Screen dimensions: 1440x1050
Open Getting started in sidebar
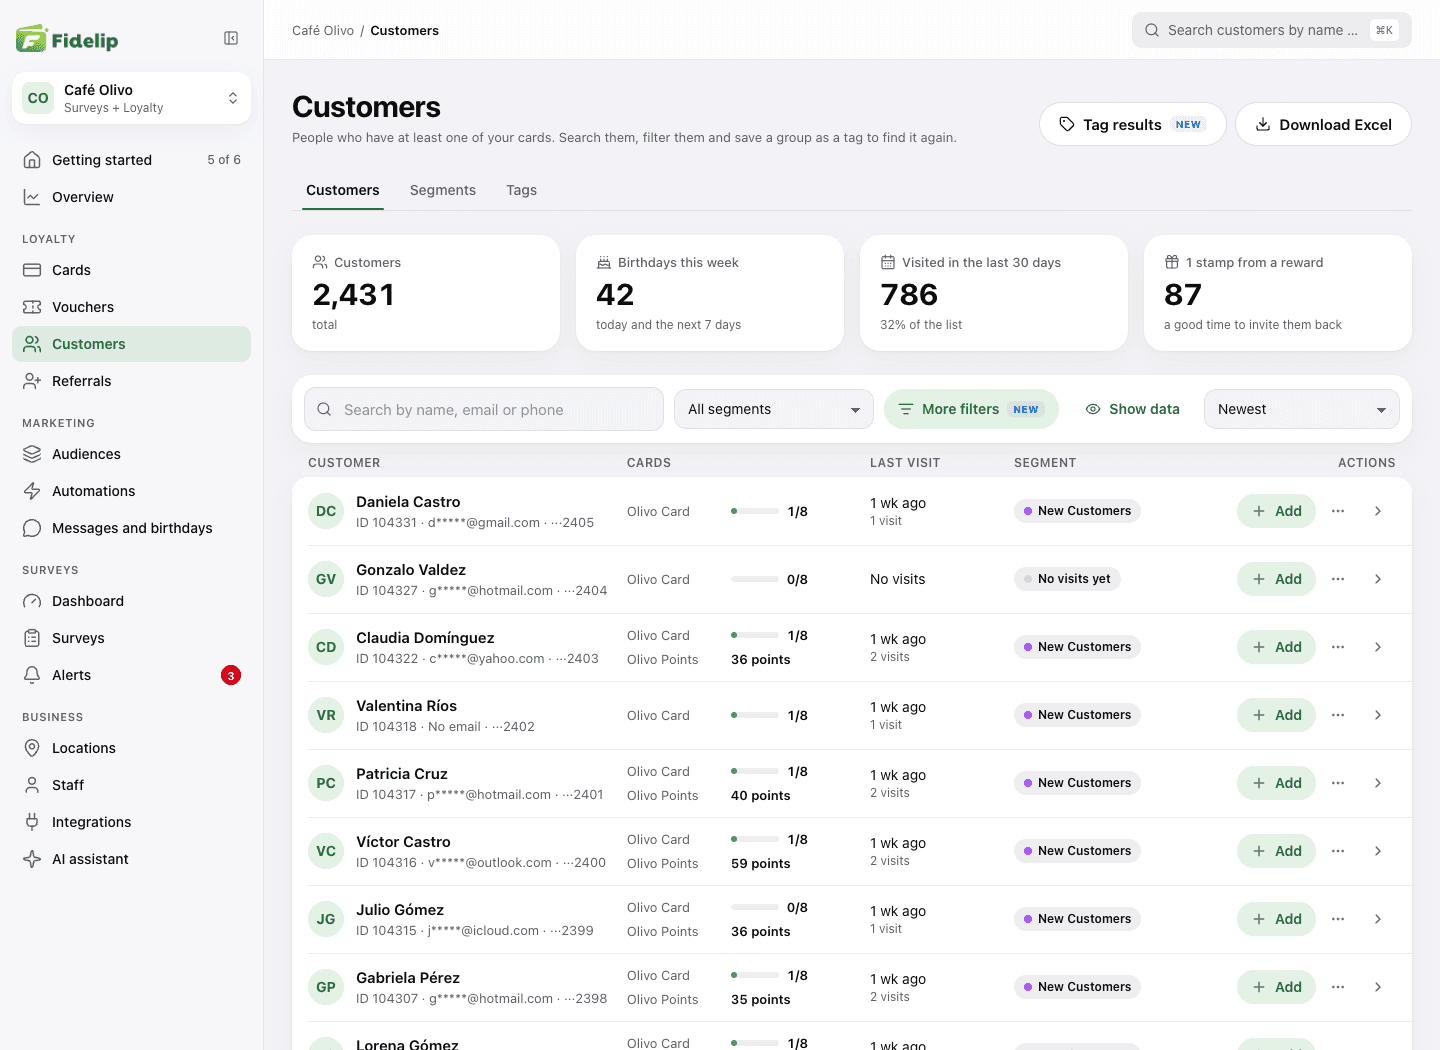[x=131, y=160]
